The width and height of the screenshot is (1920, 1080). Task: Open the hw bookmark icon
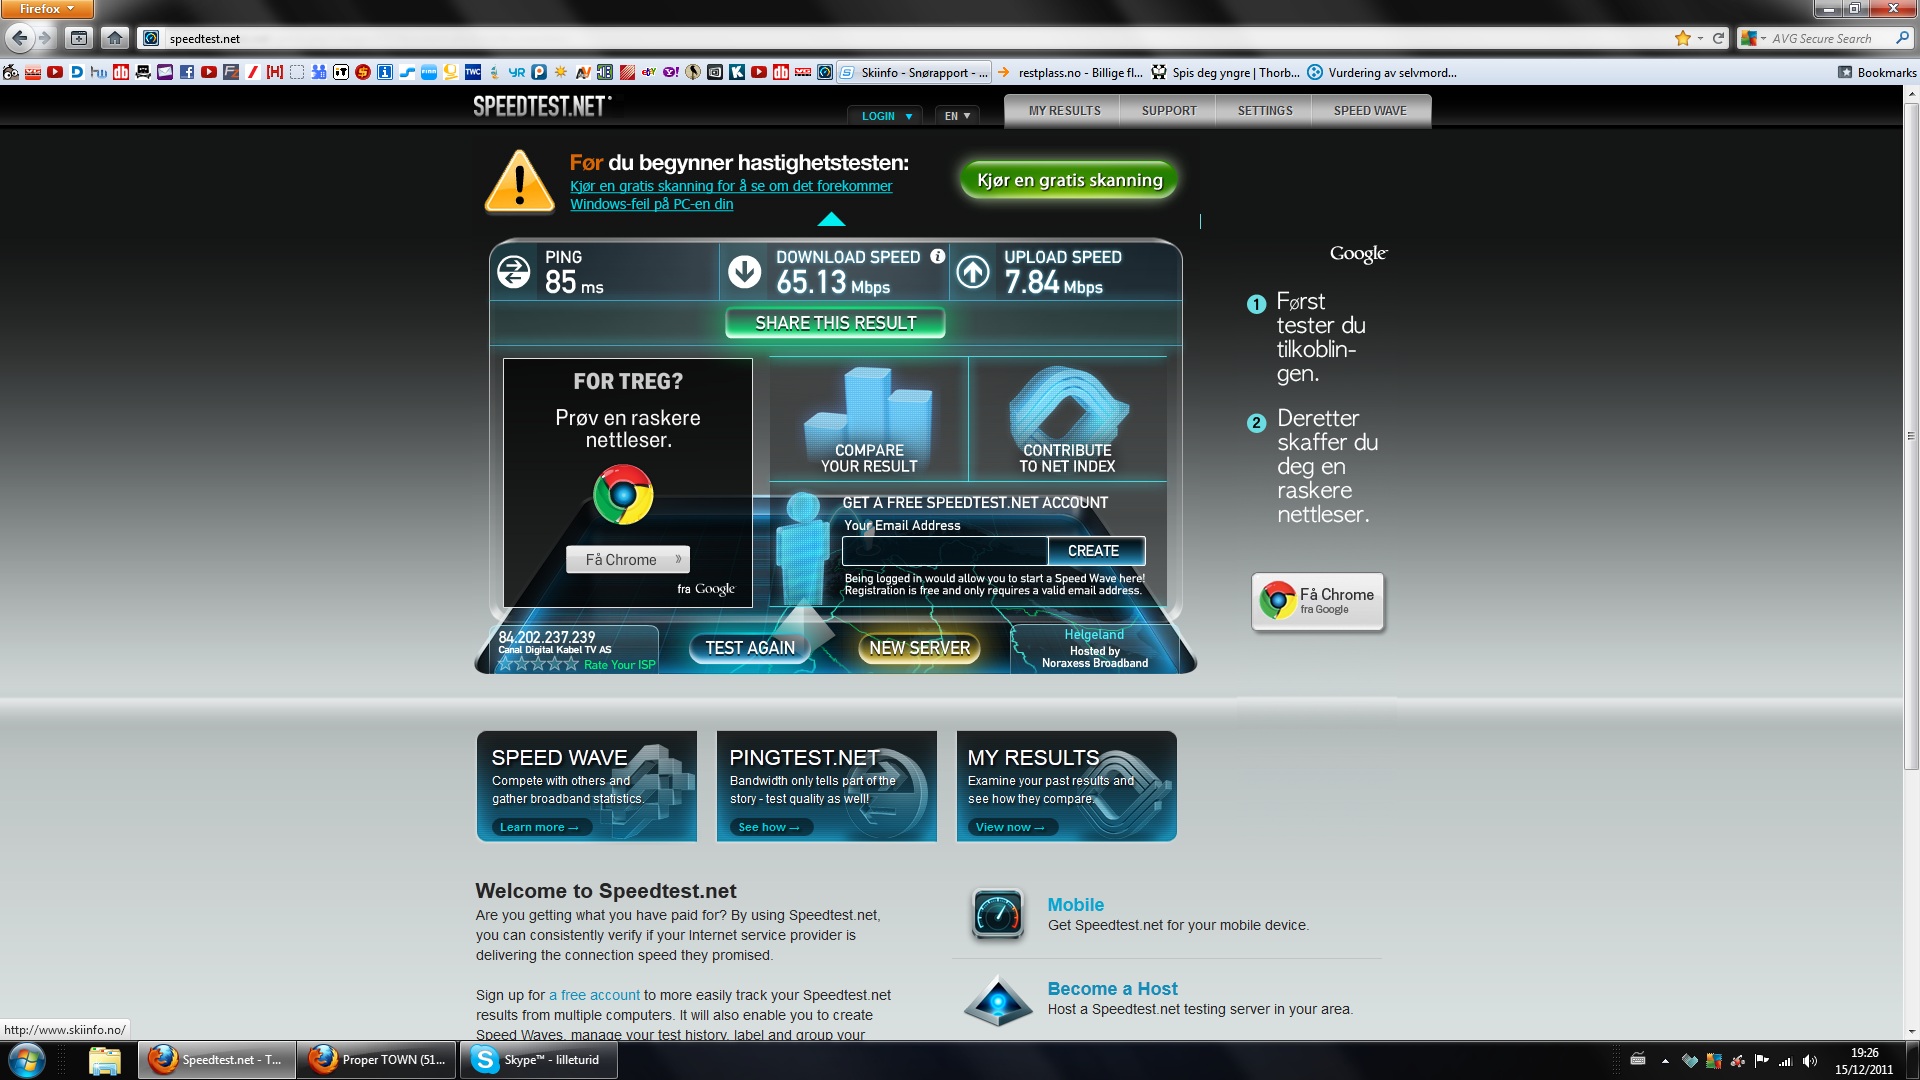pyautogui.click(x=98, y=72)
